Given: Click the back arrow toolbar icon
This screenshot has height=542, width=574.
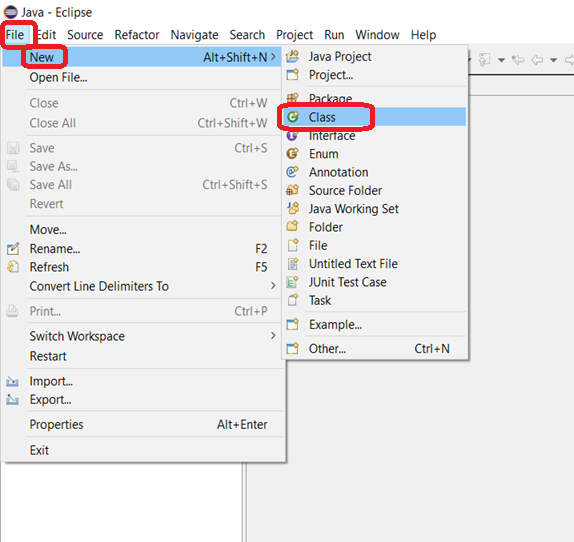Looking at the screenshot, I should [537, 60].
